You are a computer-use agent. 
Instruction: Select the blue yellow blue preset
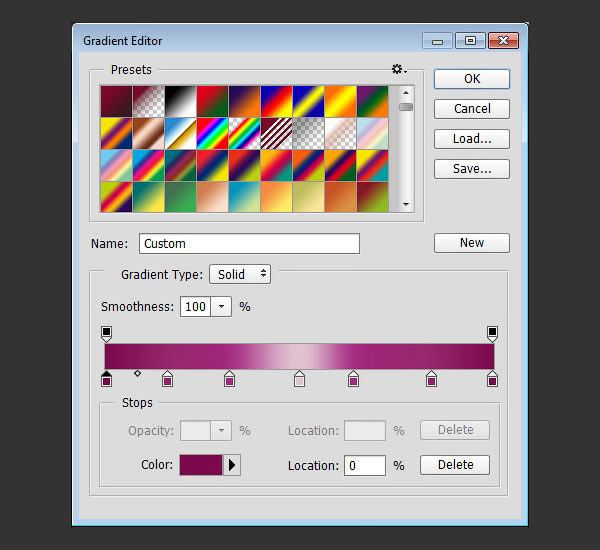[308, 101]
